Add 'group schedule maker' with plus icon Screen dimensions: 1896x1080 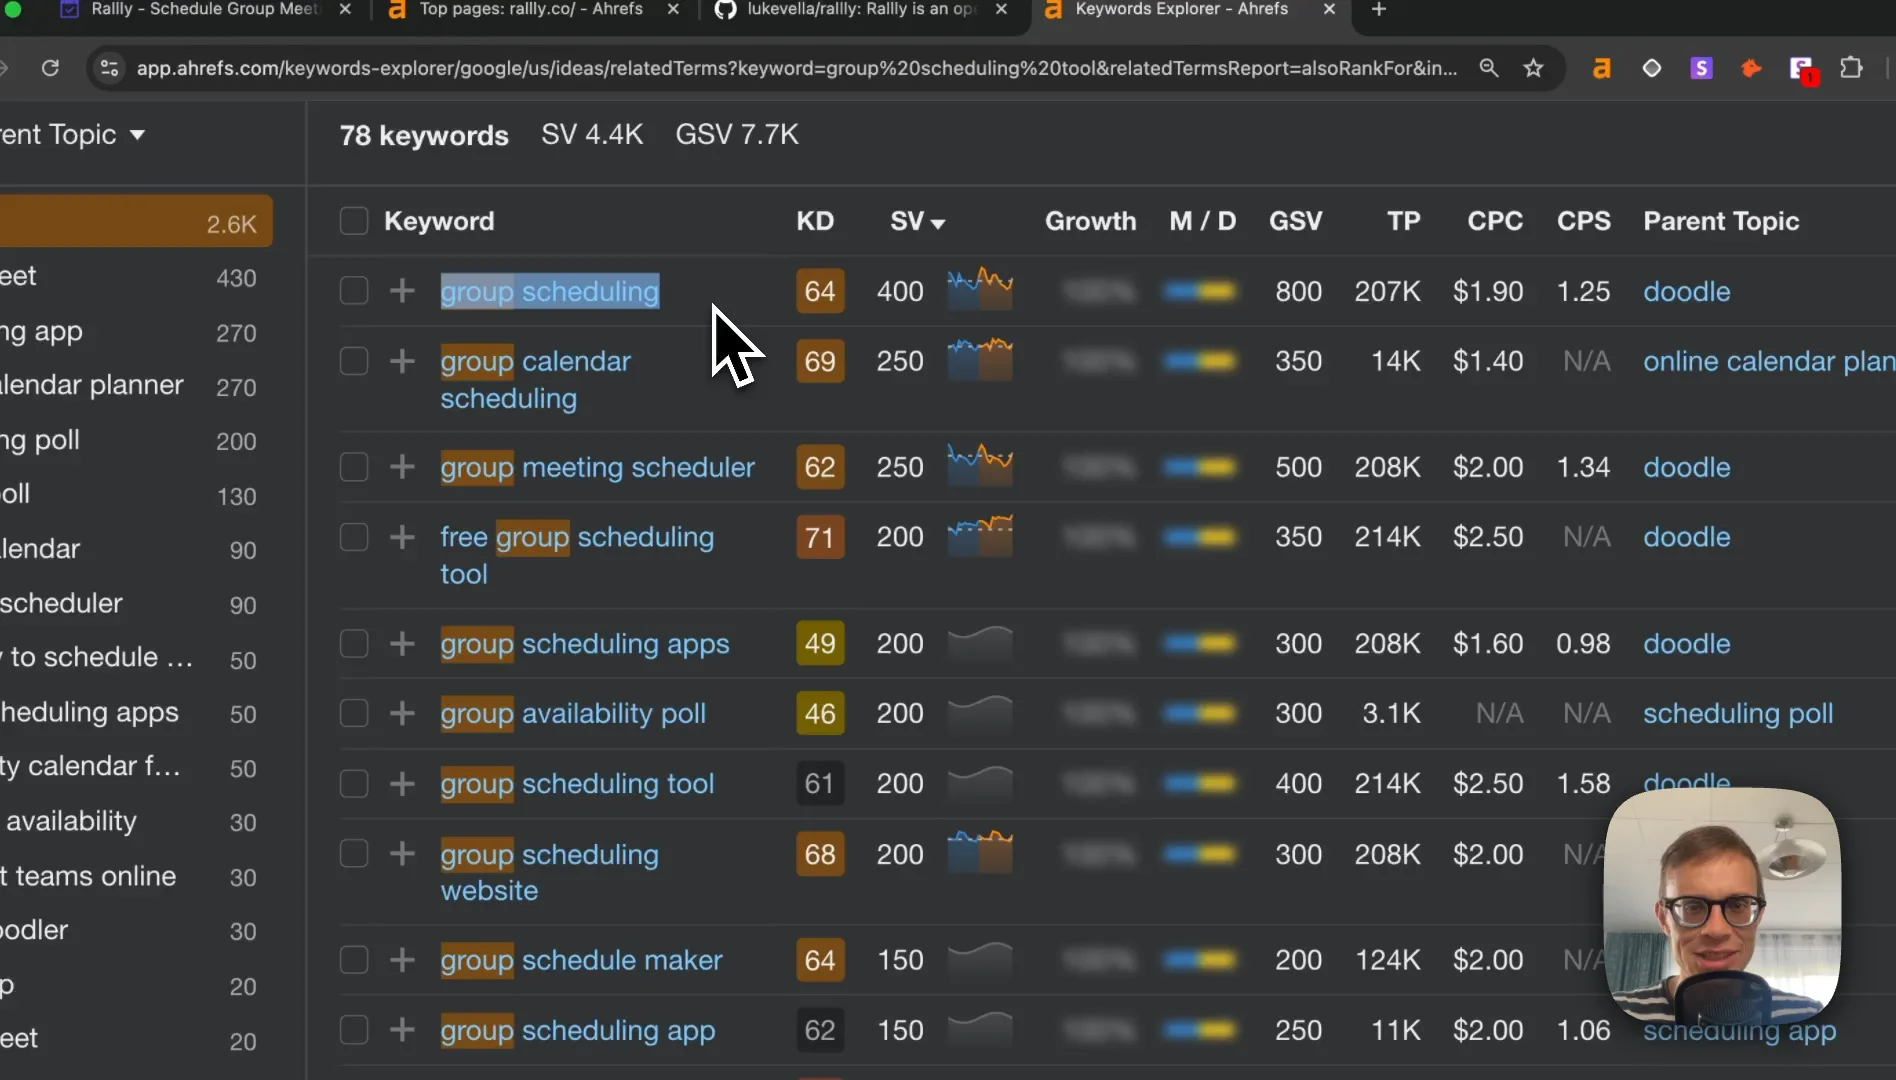(402, 960)
